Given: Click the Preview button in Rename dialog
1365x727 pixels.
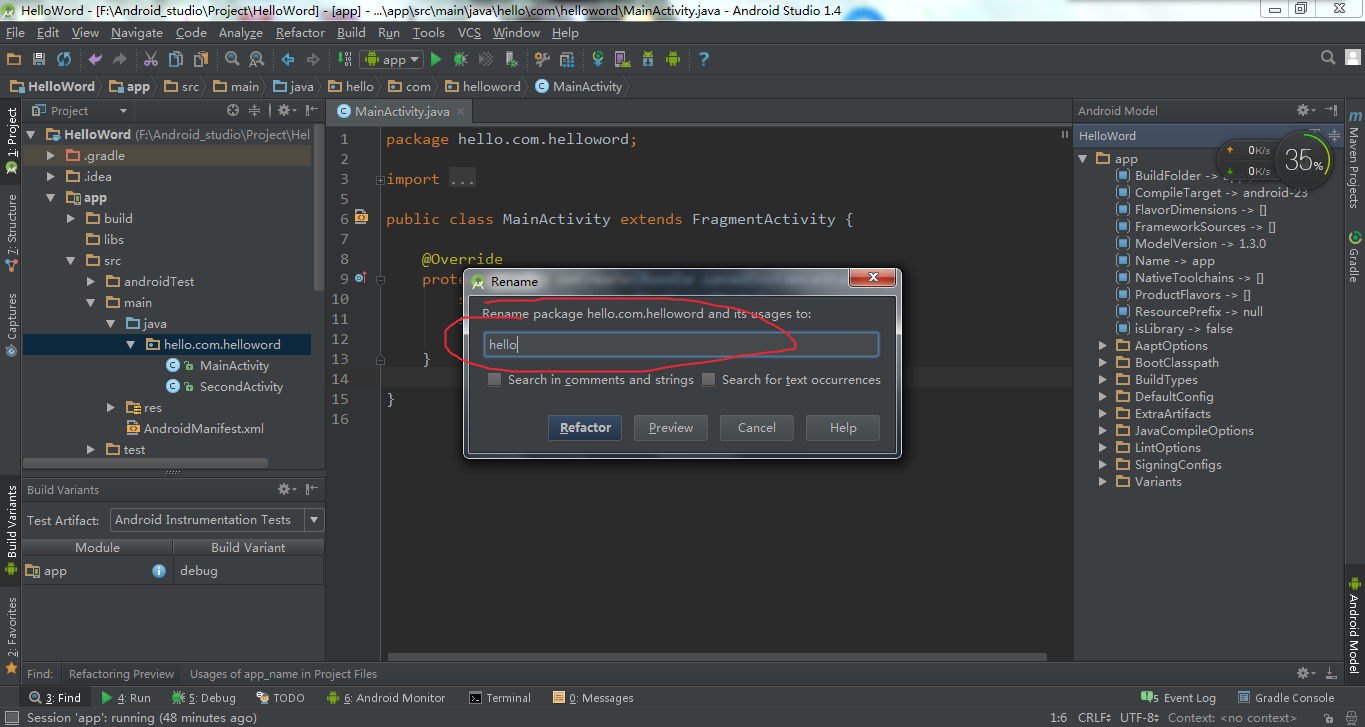Looking at the screenshot, I should [671, 428].
